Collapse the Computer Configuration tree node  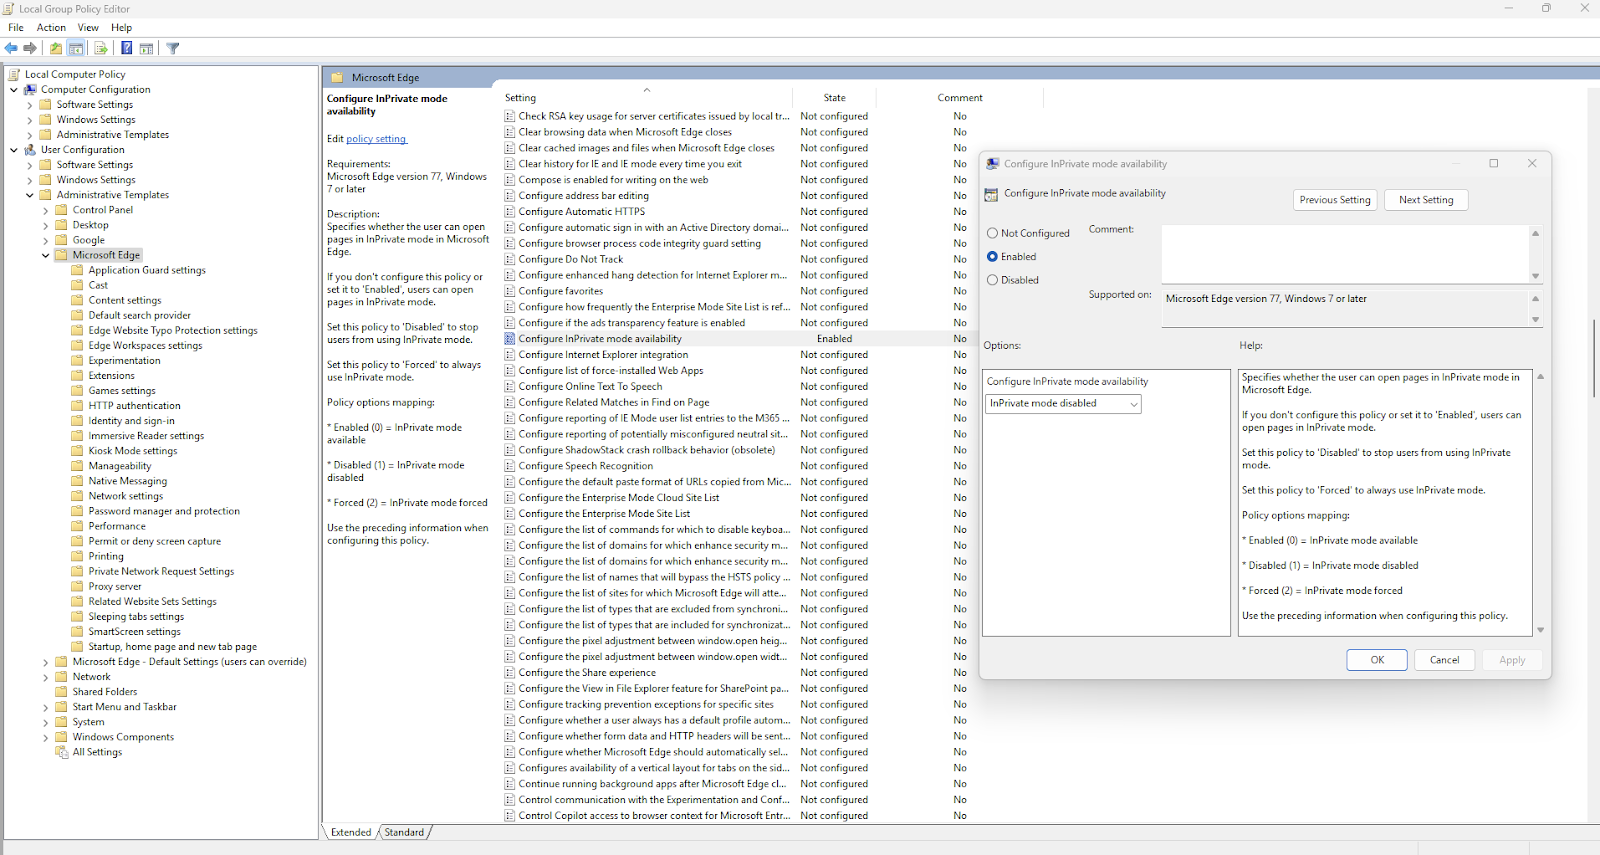[x=14, y=89]
